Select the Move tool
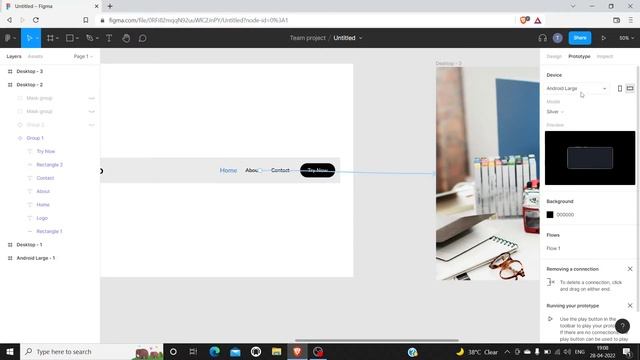 (29, 38)
